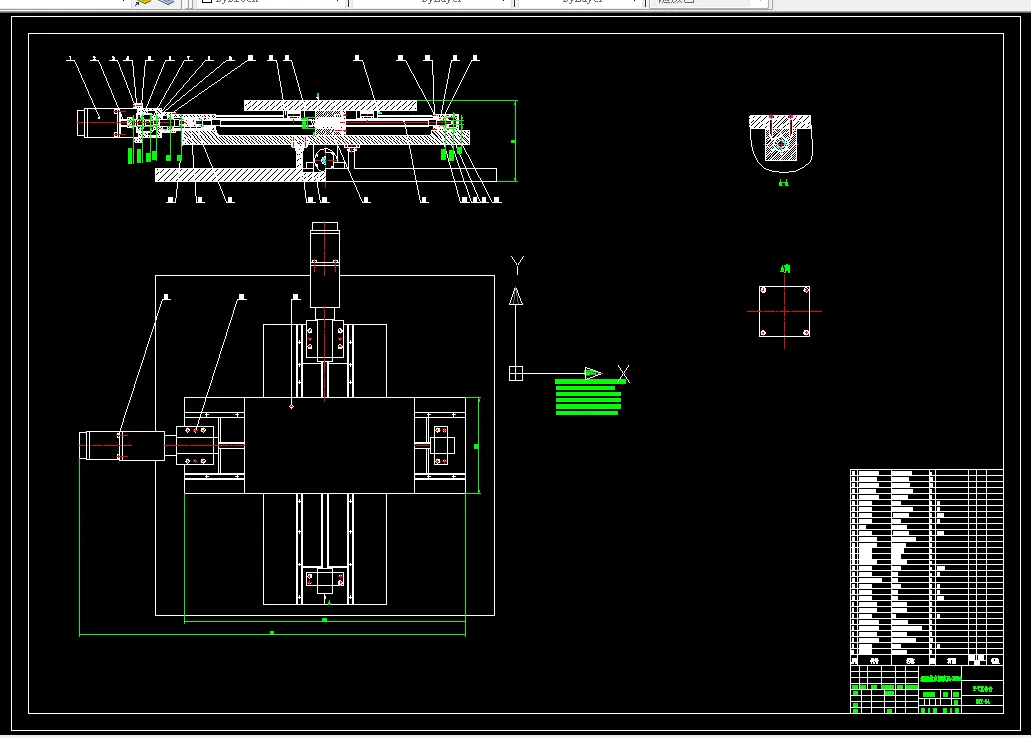Select vertical dimension right of plan view
The image size is (1031, 738).
tap(477, 446)
